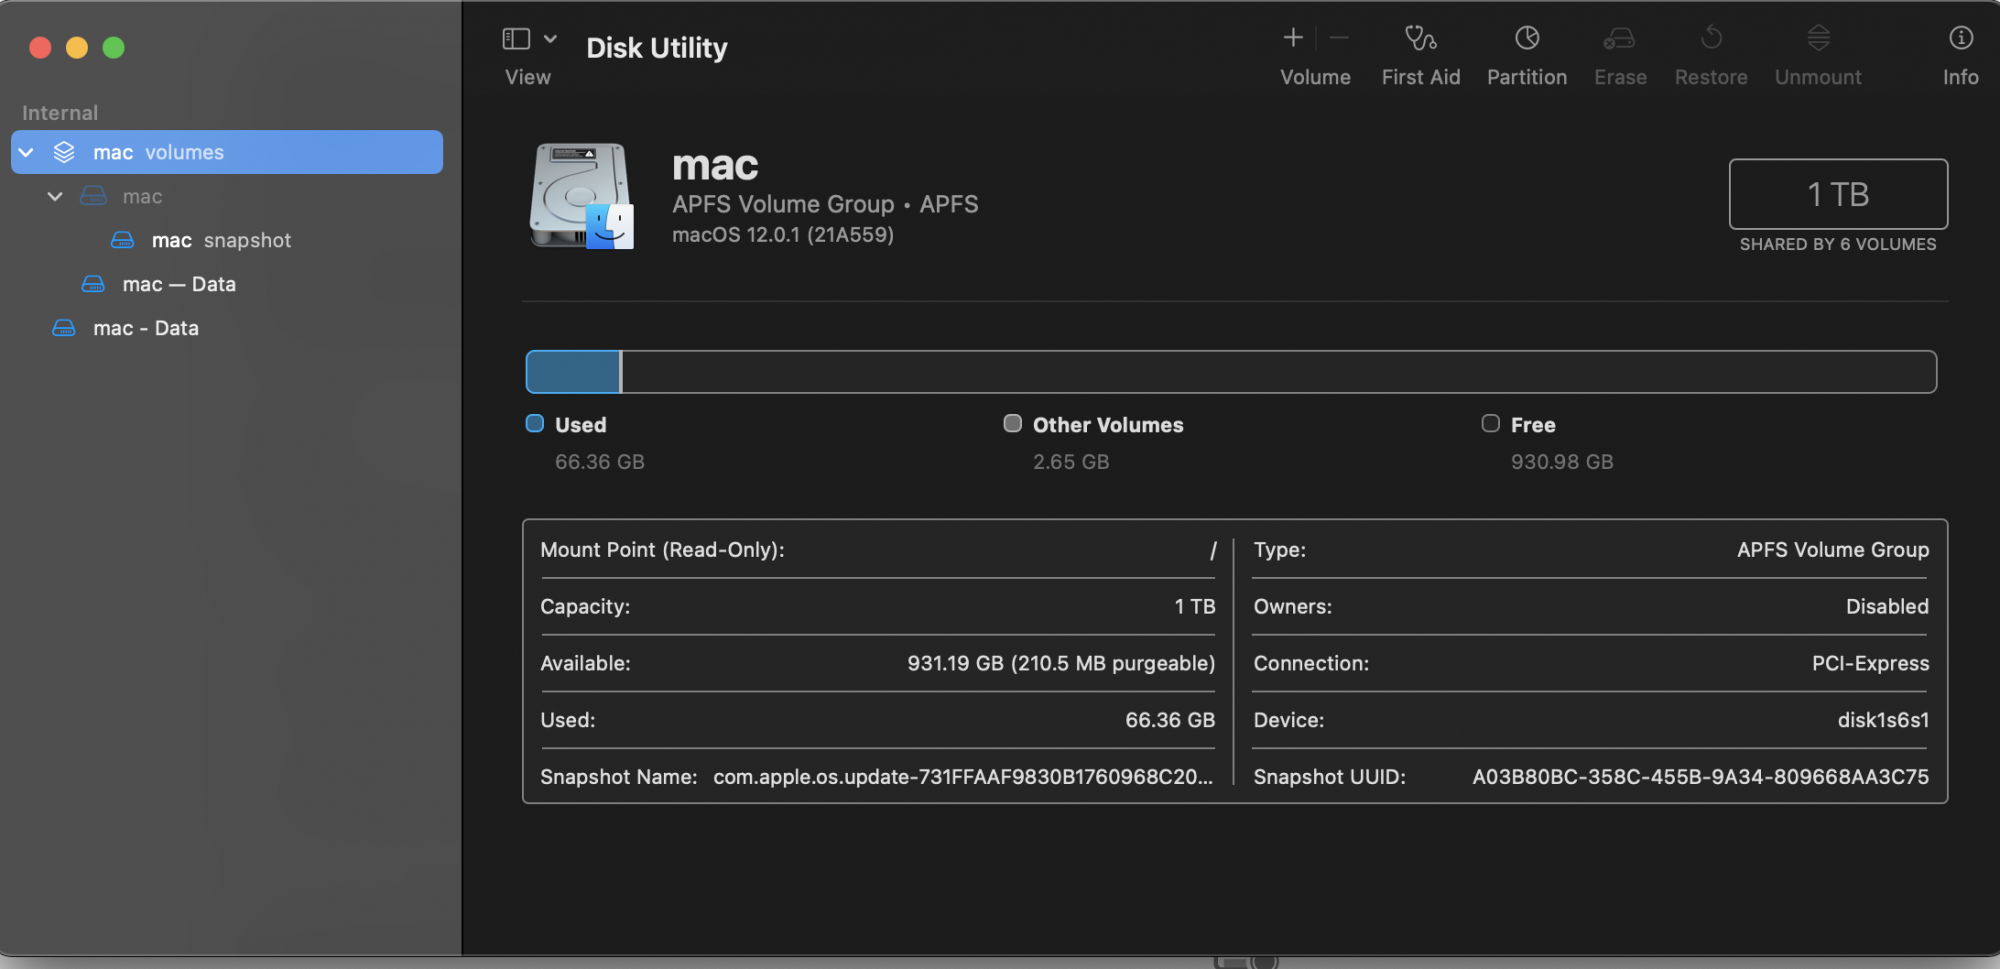
Task: Click the 'Internal' sidebar section header
Action: (x=60, y=113)
